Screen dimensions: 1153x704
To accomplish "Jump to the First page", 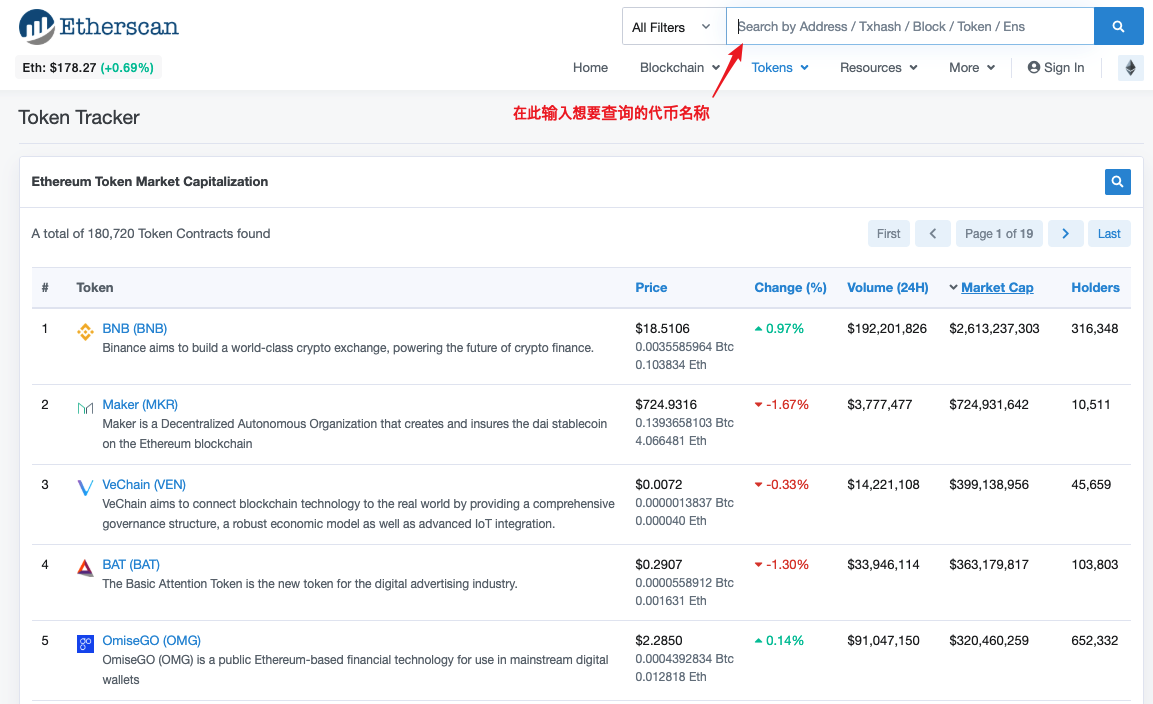I will coord(888,234).
